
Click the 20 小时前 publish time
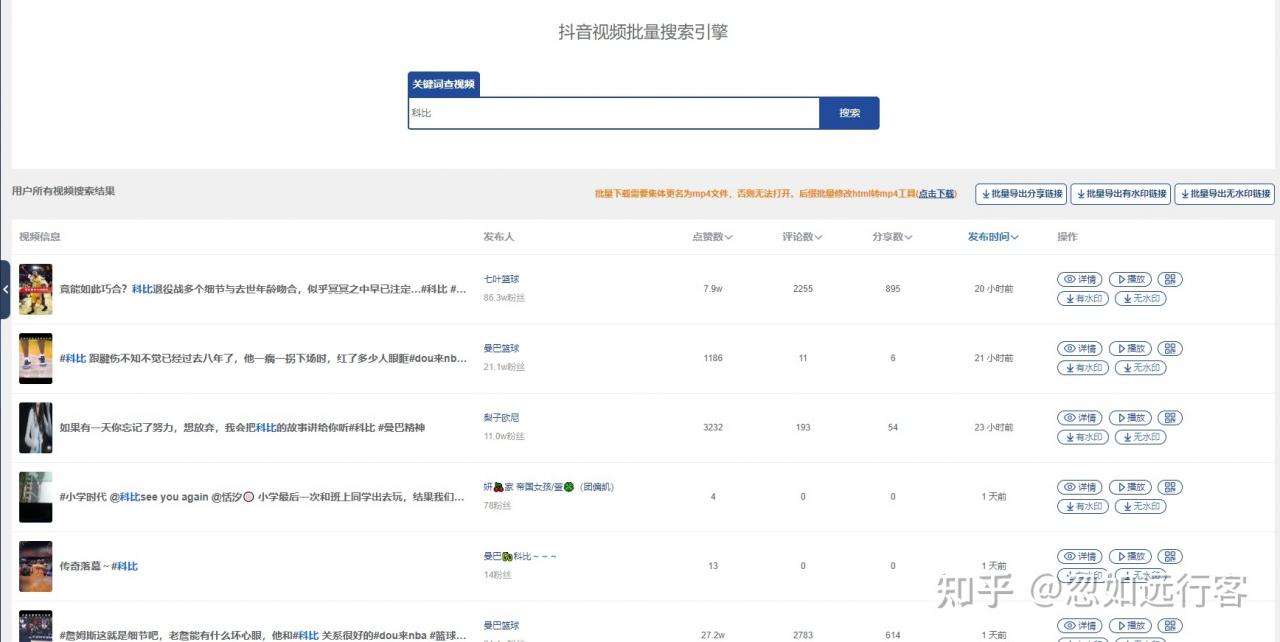993,289
